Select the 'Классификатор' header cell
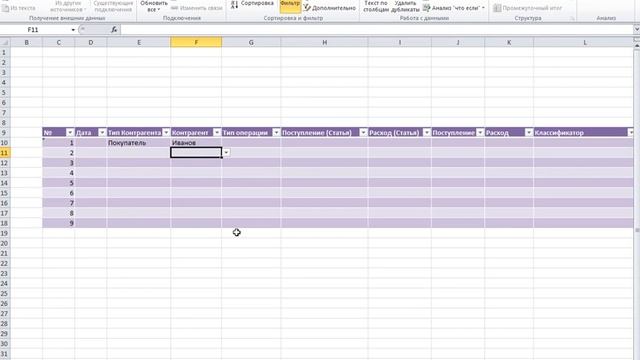This screenshot has width=640, height=360. click(x=584, y=133)
